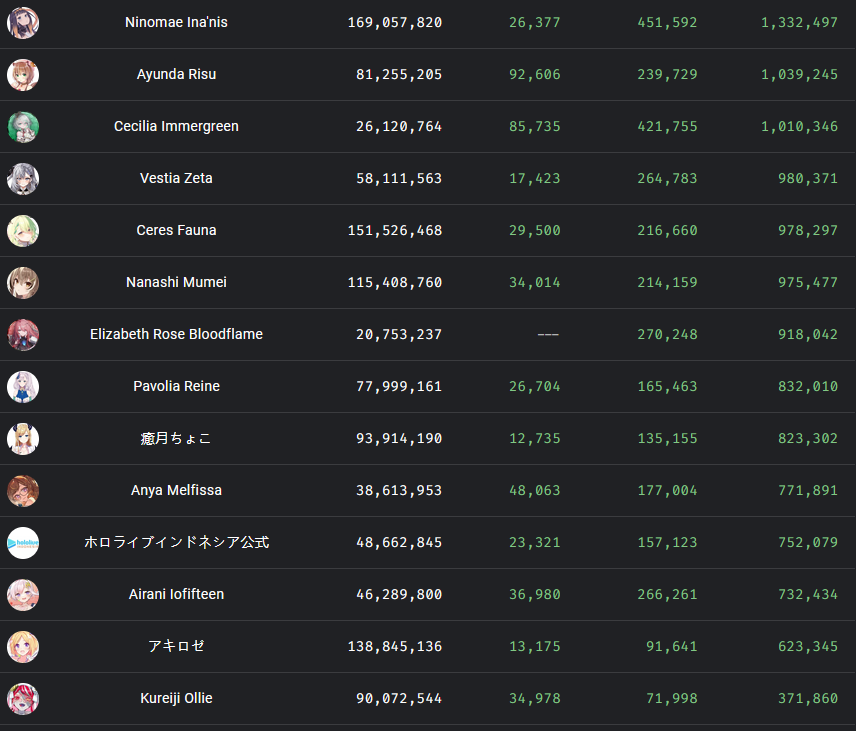Click green value 266,261 in Iofifteen row
This screenshot has height=731, width=856.
point(667,595)
